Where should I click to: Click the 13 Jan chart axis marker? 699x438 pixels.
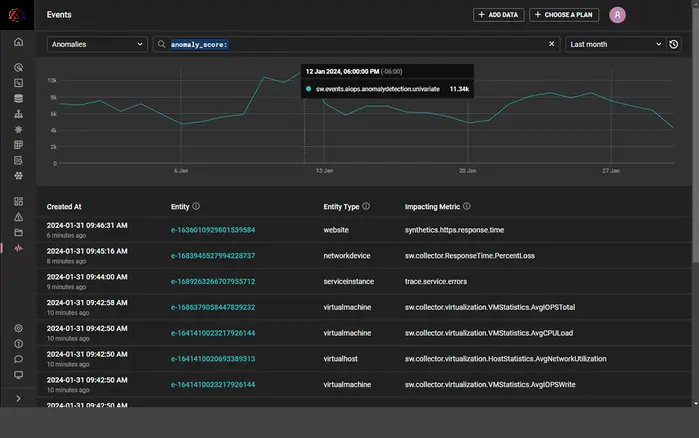pyautogui.click(x=324, y=171)
